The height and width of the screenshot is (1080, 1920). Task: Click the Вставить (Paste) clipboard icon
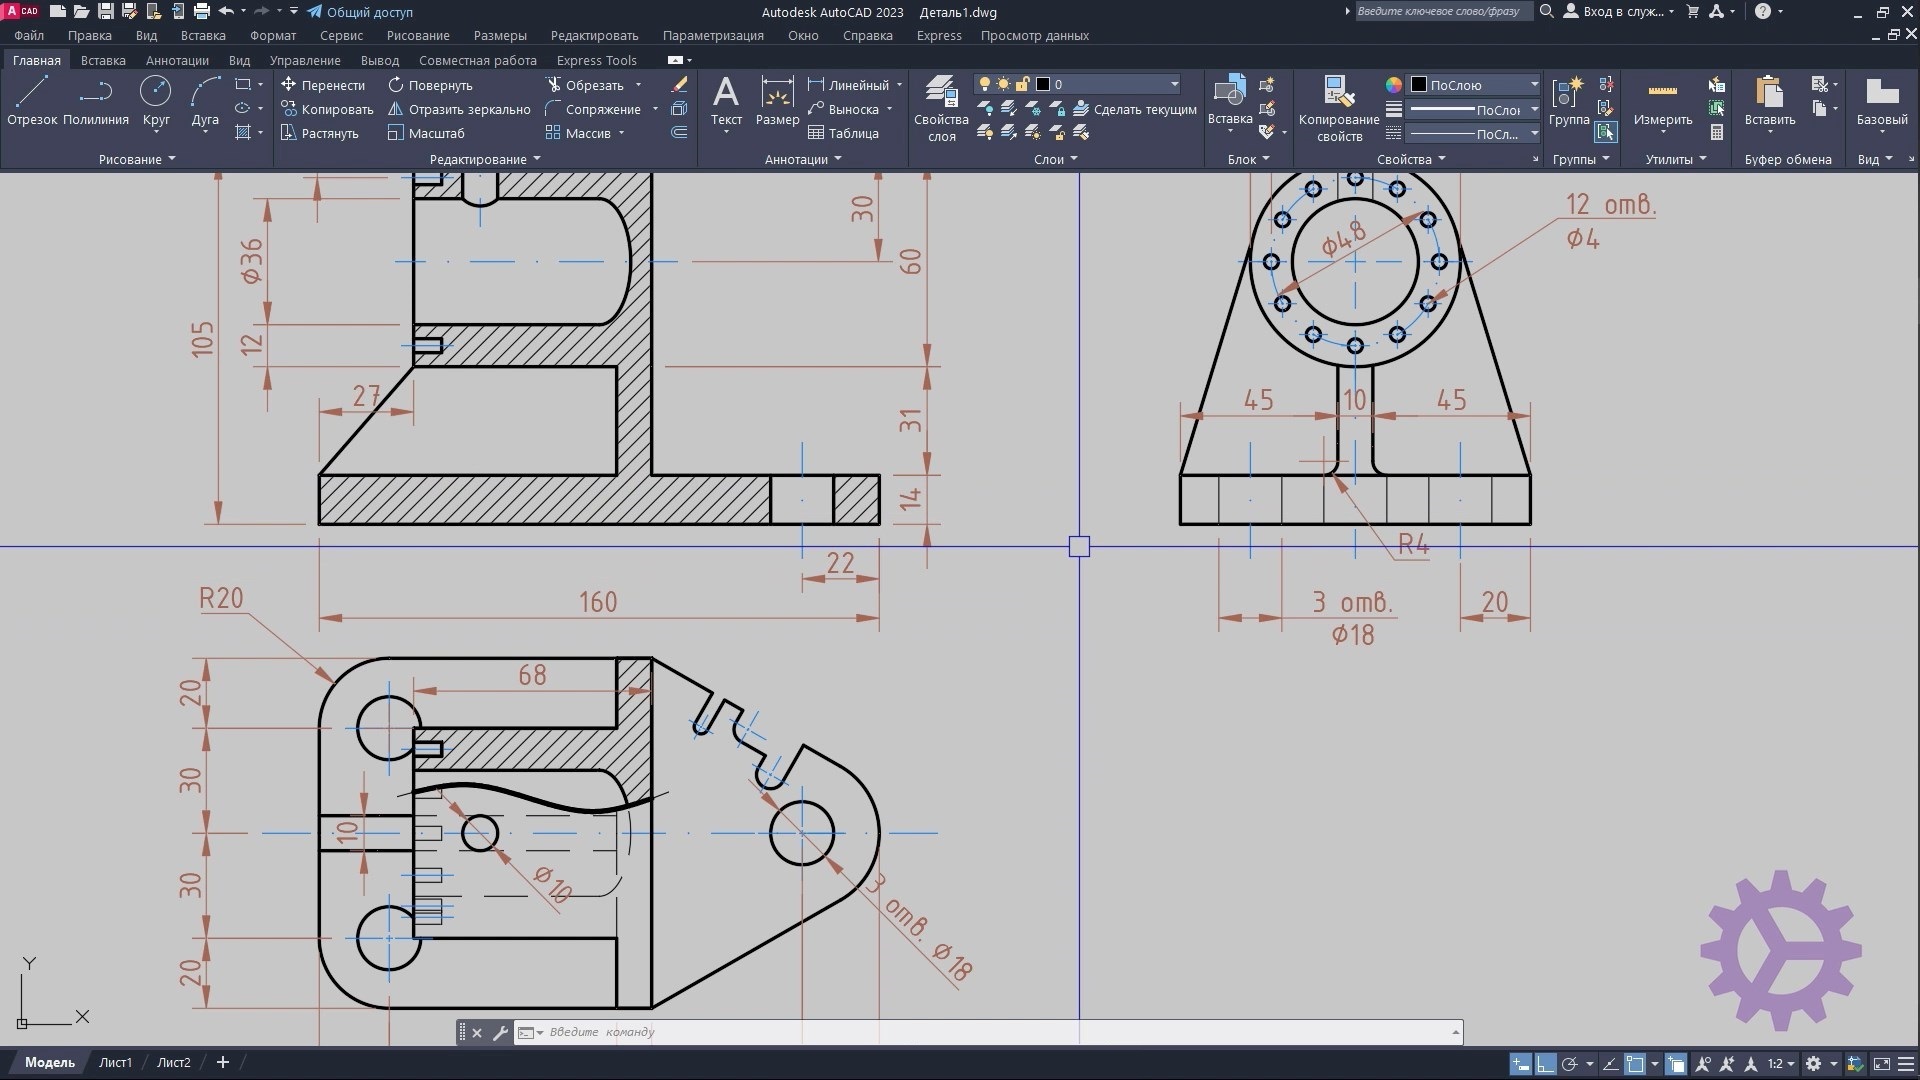pyautogui.click(x=1769, y=100)
